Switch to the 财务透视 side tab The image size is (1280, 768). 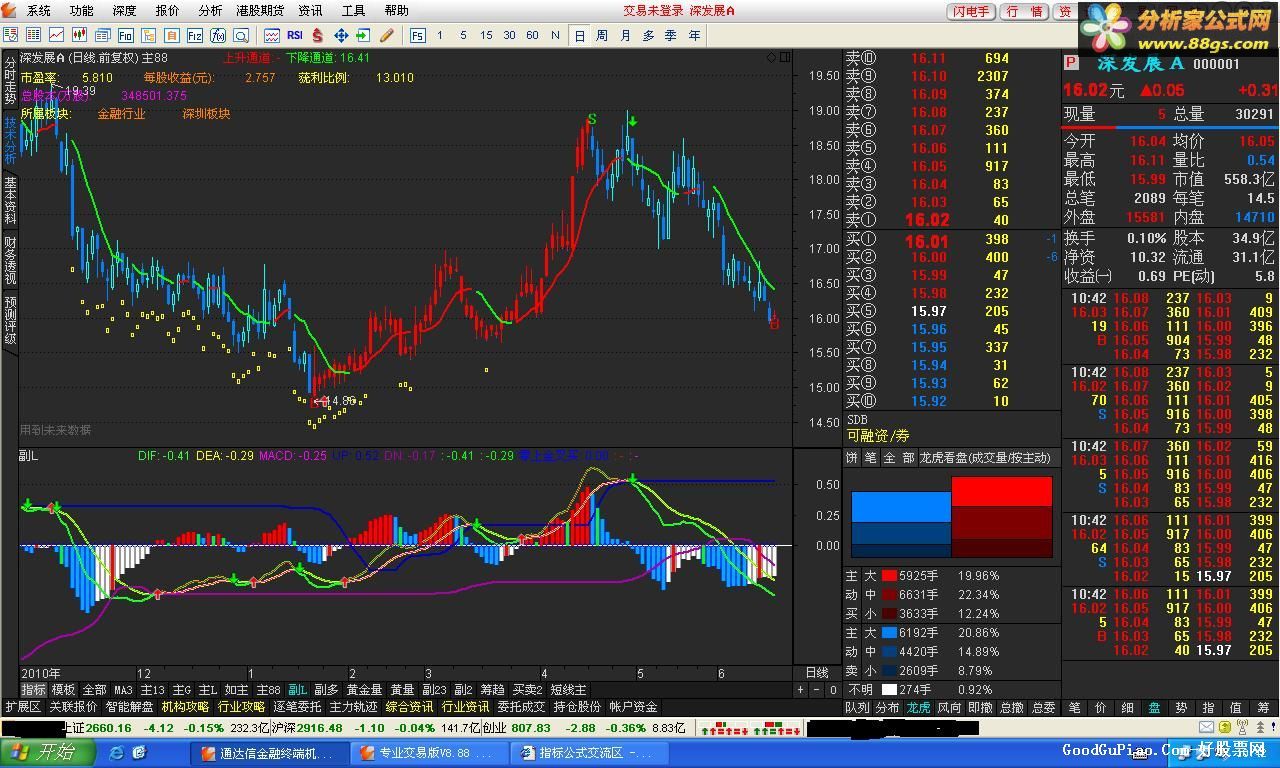tap(9, 260)
